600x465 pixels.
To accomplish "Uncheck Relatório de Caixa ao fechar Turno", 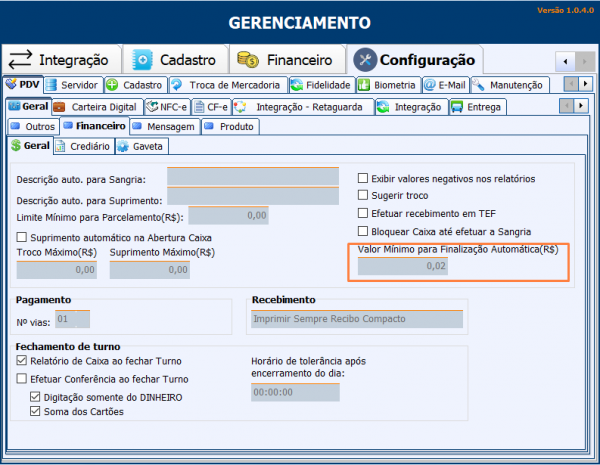I will 22,361.
